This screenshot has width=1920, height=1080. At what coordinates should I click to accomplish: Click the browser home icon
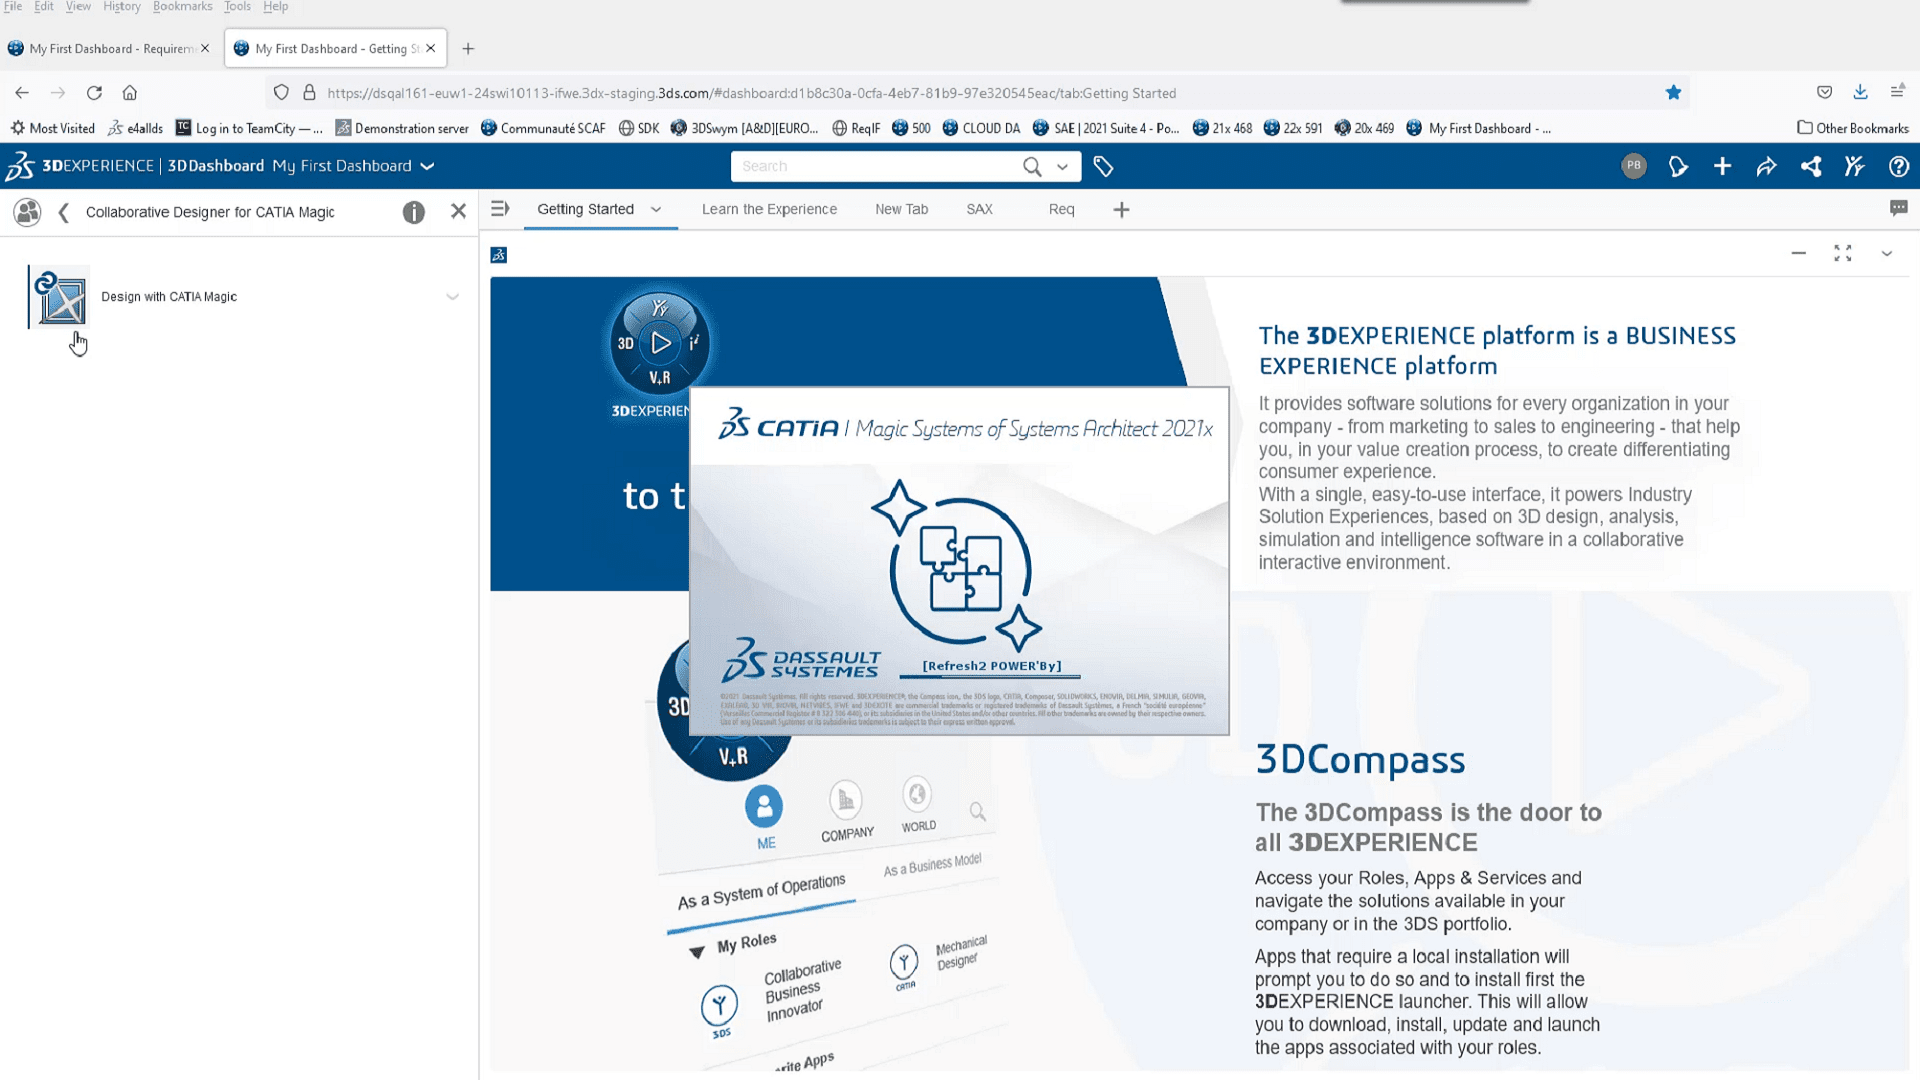(x=130, y=93)
